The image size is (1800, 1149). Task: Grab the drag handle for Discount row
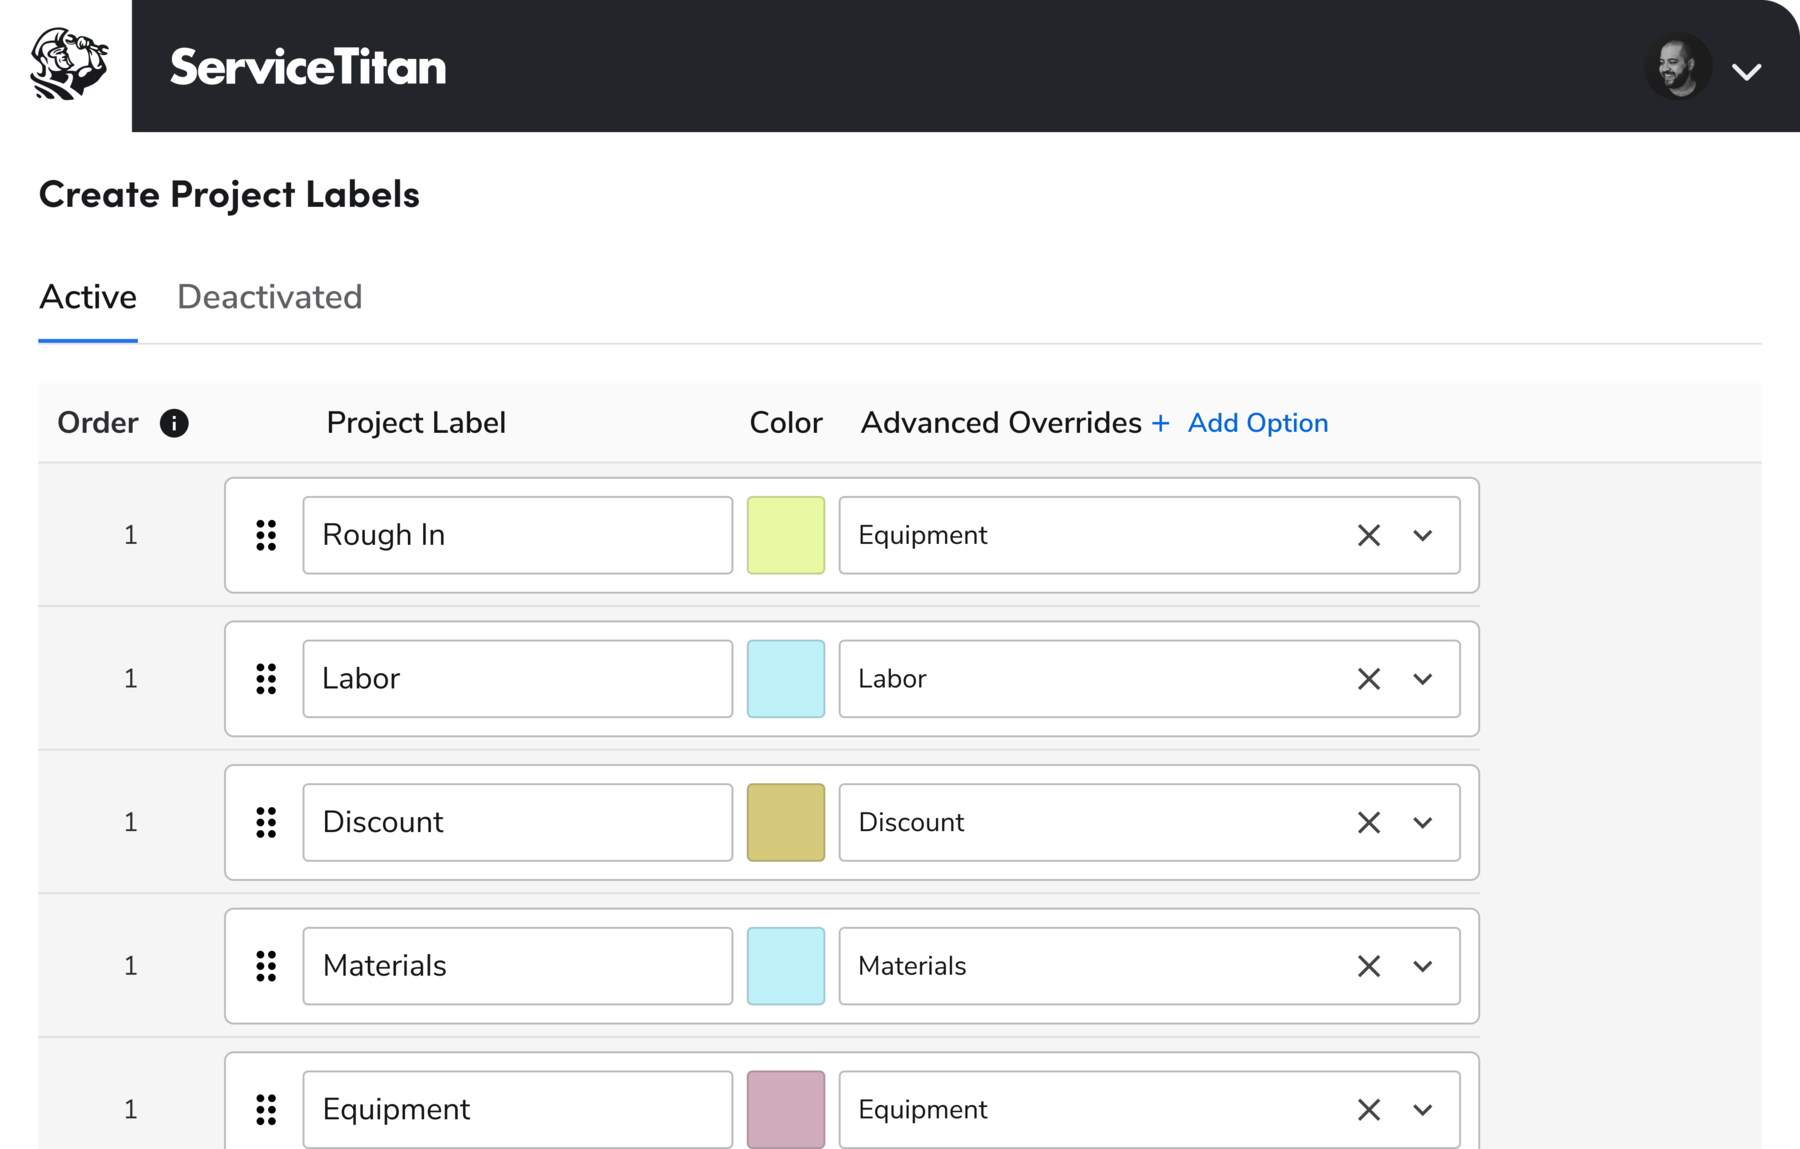266,822
